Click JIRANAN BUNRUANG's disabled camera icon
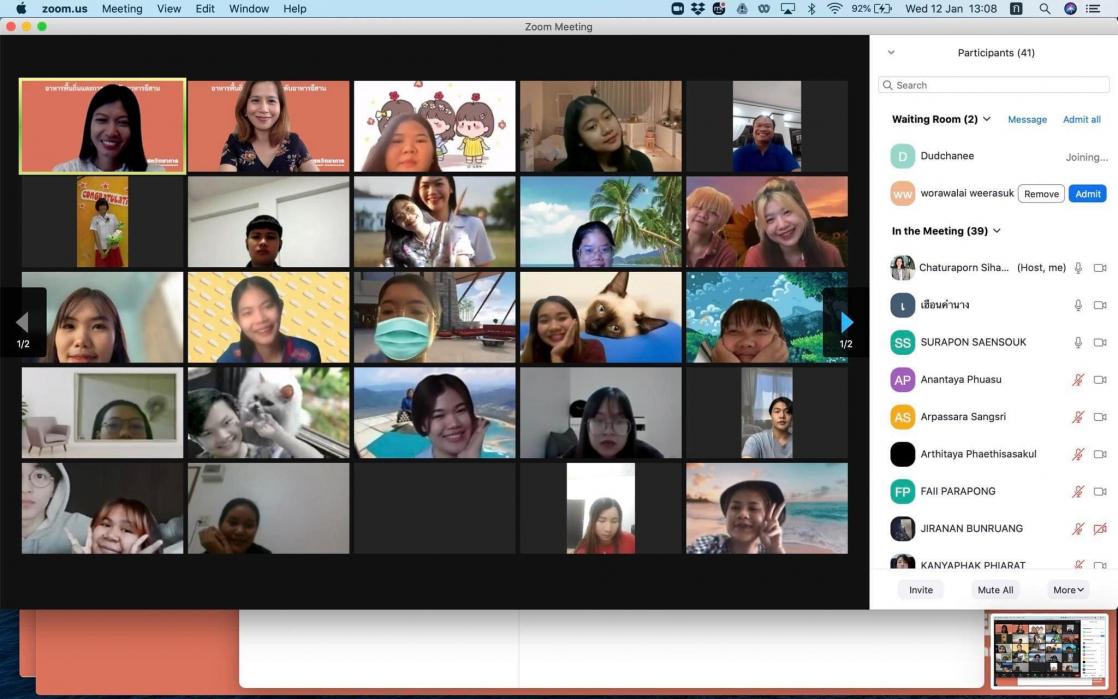1118x699 pixels. pyautogui.click(x=1100, y=529)
